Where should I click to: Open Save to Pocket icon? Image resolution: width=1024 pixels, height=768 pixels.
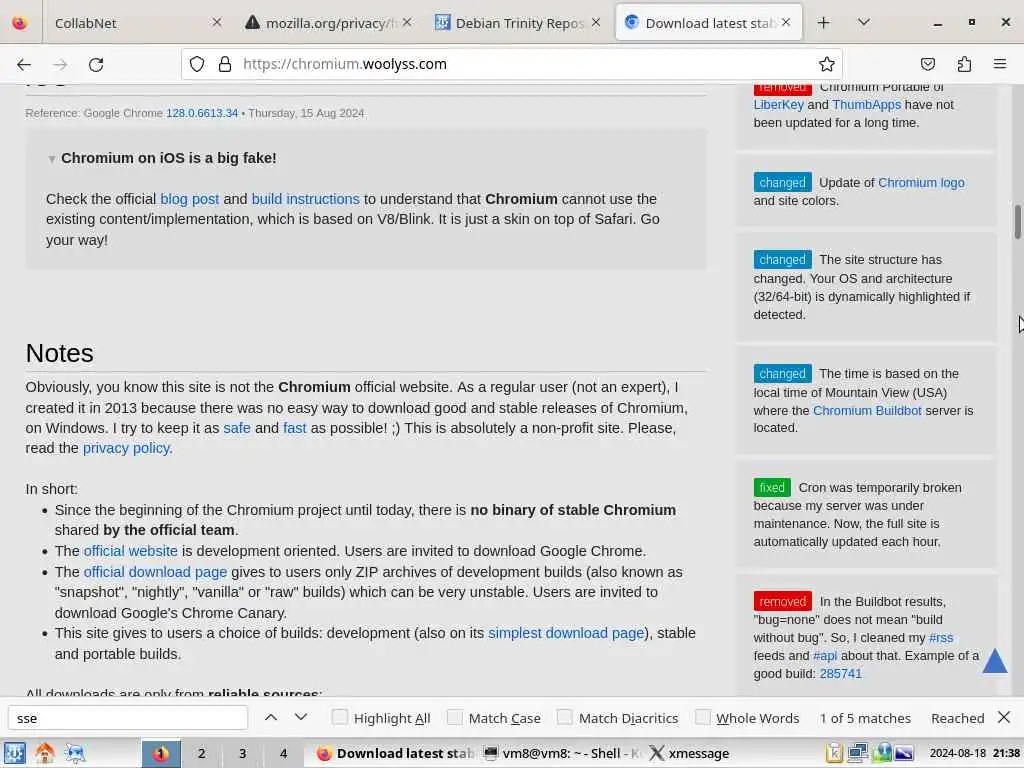click(x=927, y=64)
